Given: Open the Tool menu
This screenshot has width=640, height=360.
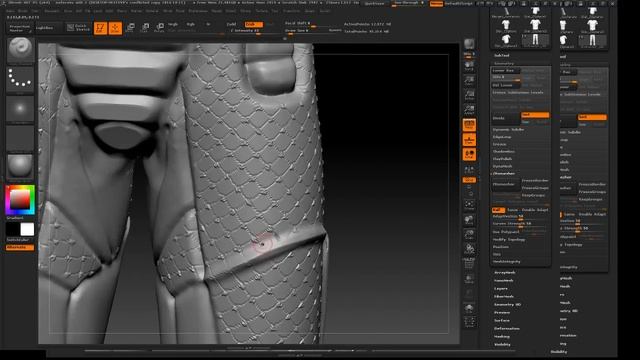Looking at the screenshot, I should 275,11.
